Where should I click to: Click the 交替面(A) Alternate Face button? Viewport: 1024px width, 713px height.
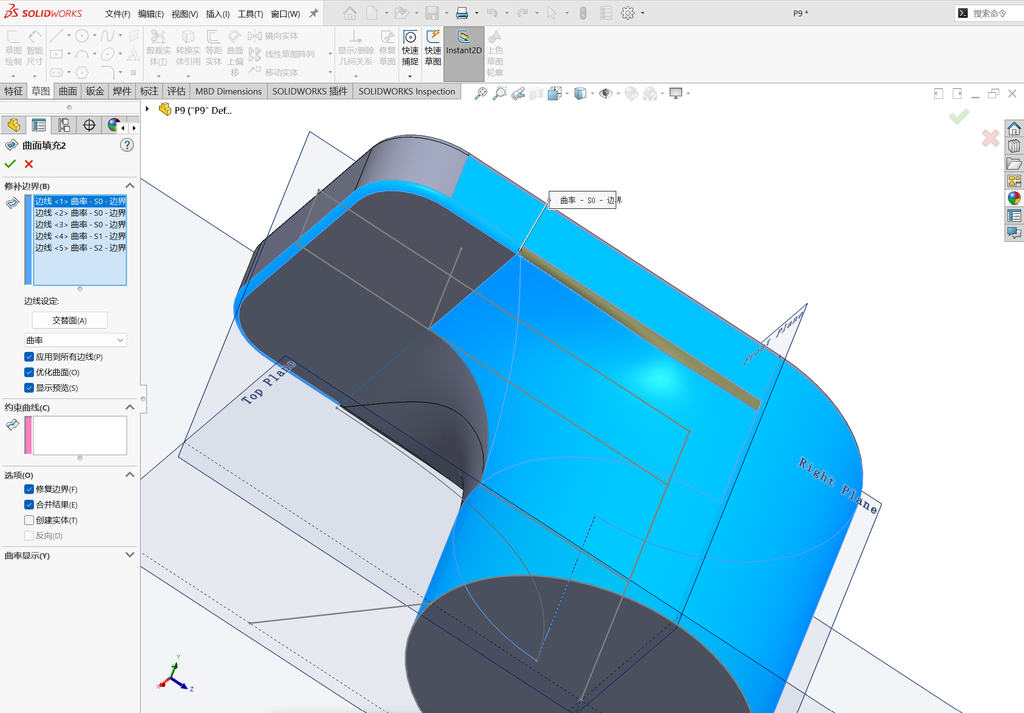70,320
